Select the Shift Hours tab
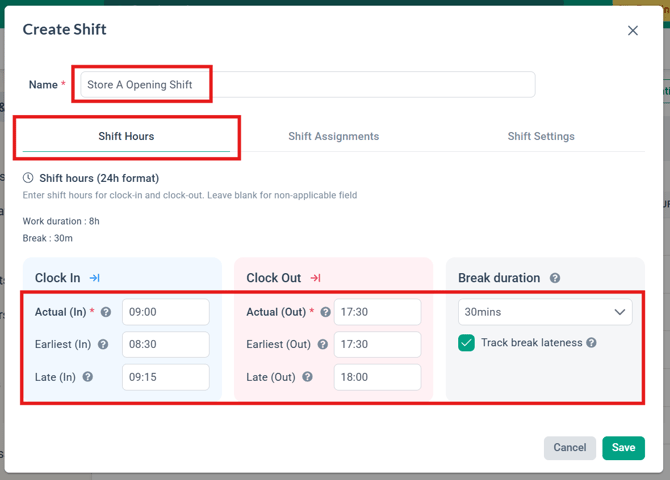 point(126,136)
